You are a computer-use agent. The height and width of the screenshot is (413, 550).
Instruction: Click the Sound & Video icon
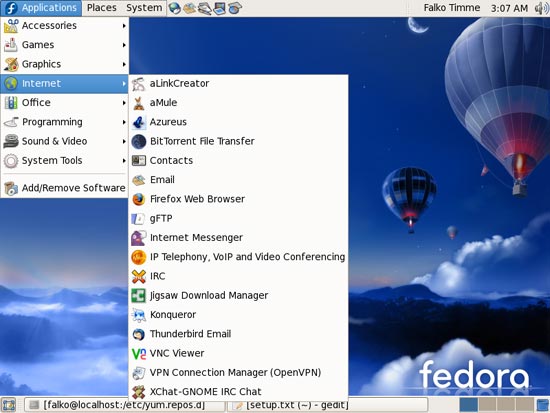[x=11, y=141]
